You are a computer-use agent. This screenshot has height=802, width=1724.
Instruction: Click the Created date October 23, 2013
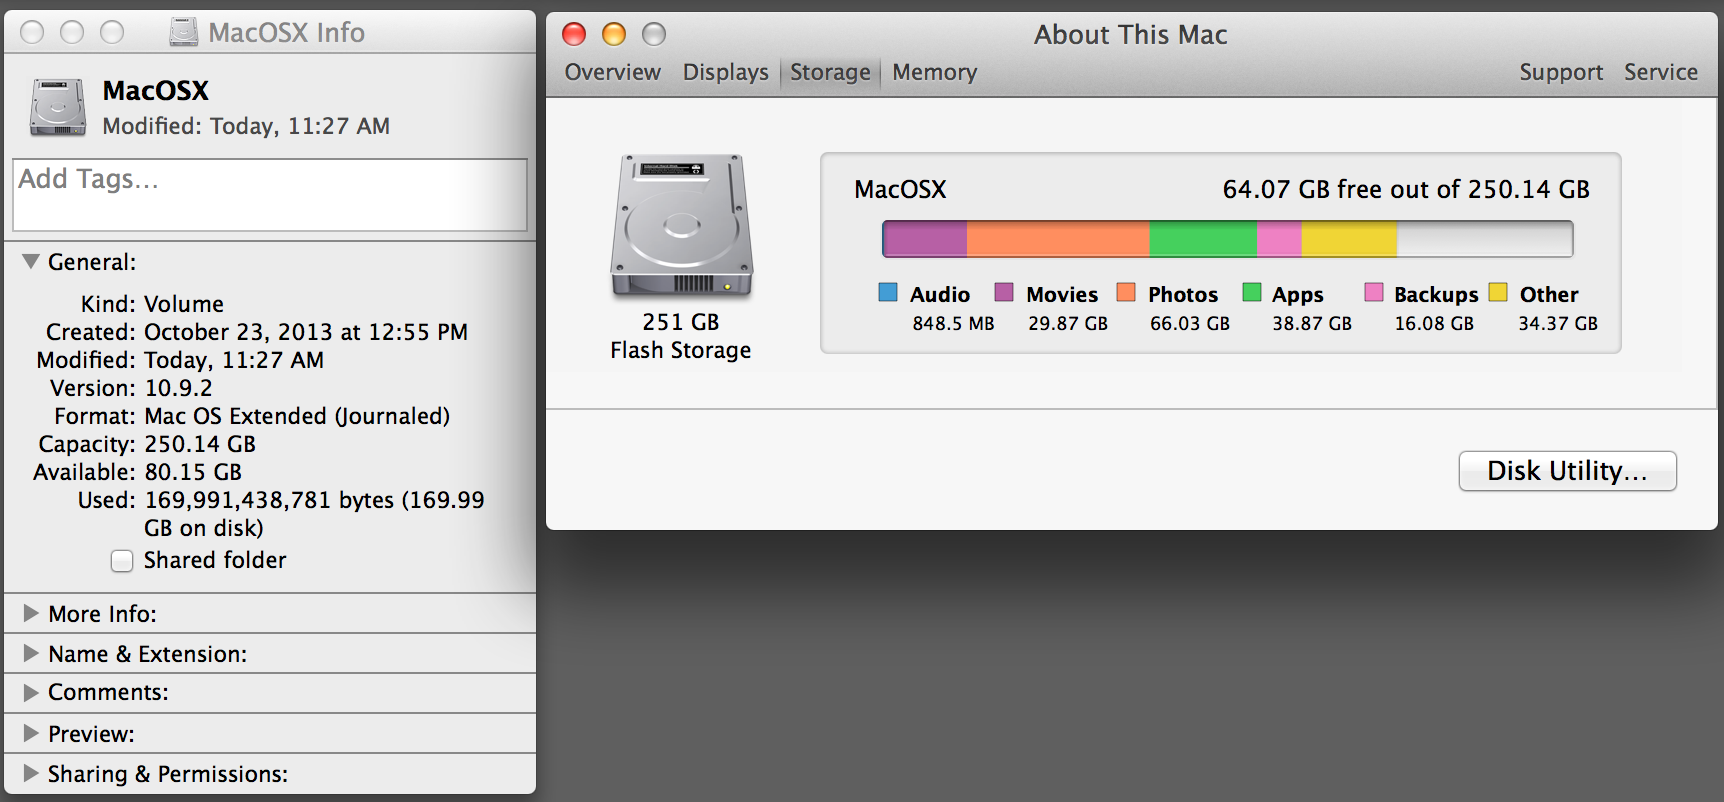(306, 332)
